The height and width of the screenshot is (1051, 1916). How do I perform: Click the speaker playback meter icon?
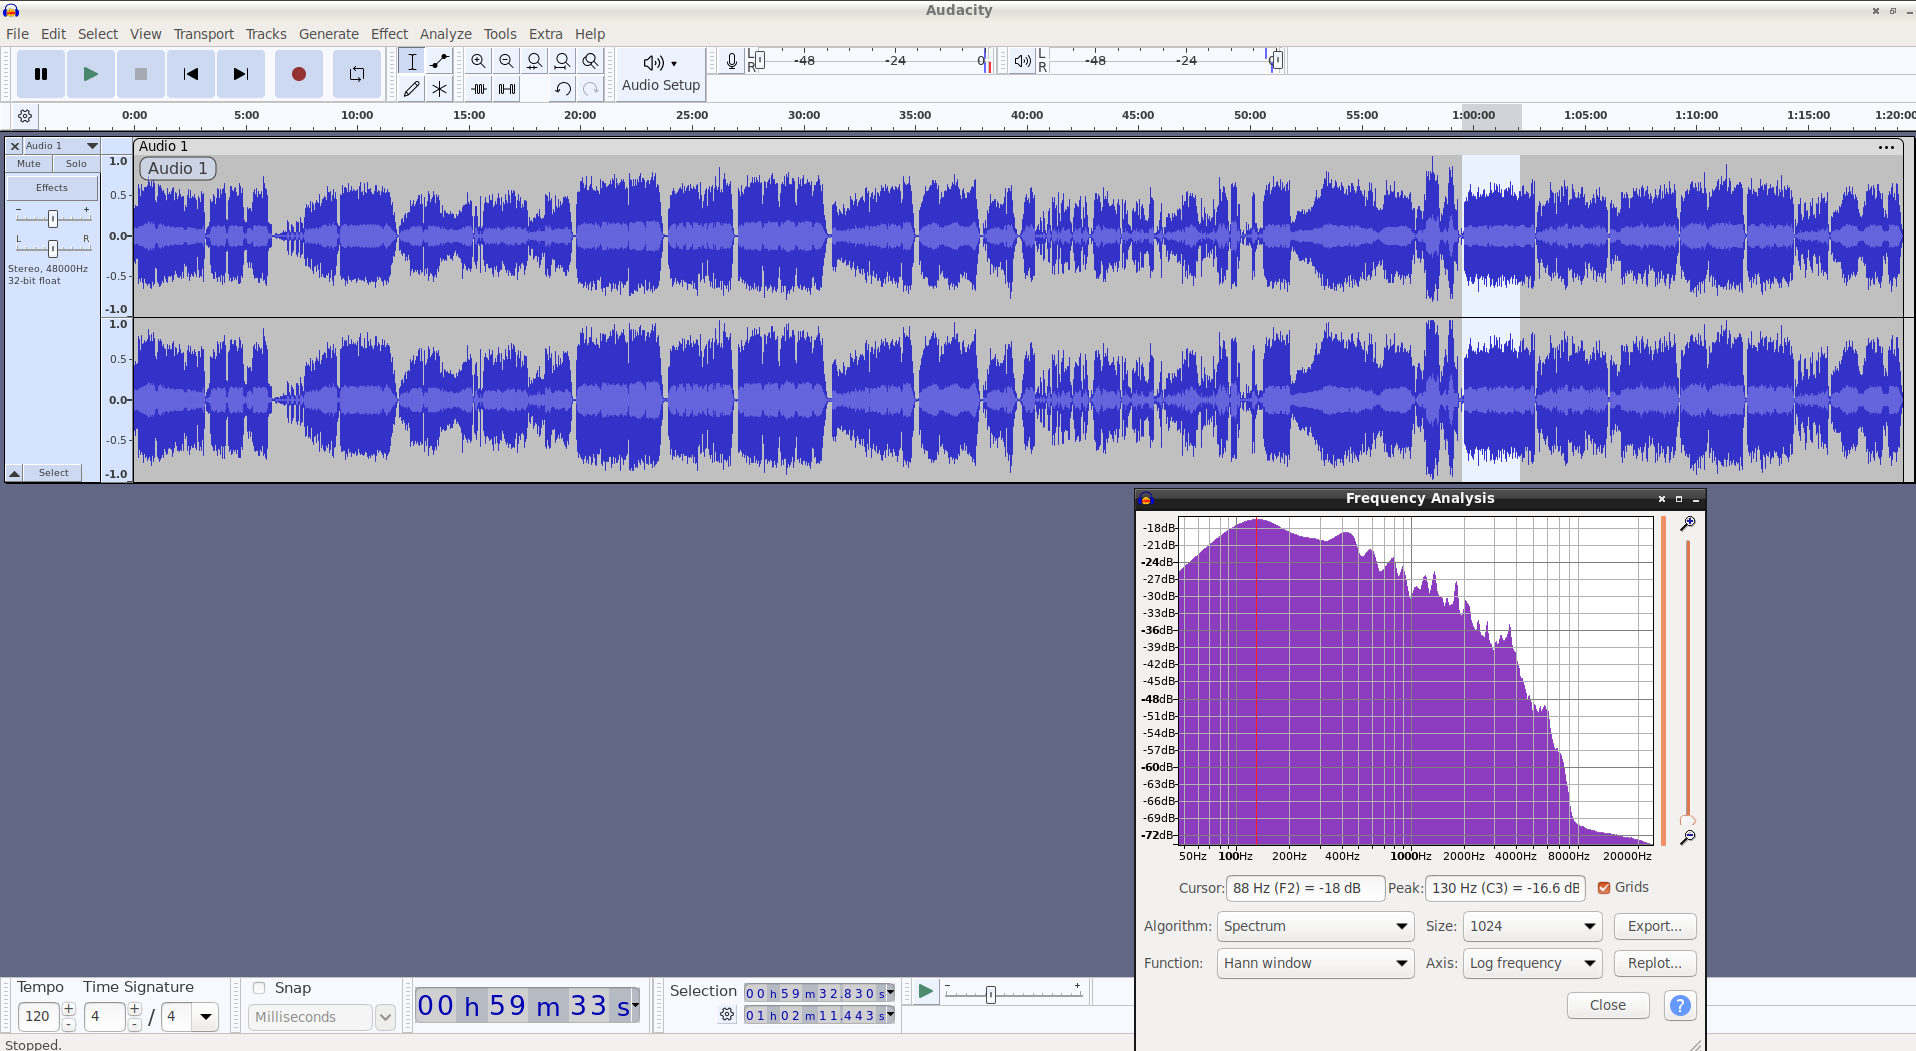1022,61
